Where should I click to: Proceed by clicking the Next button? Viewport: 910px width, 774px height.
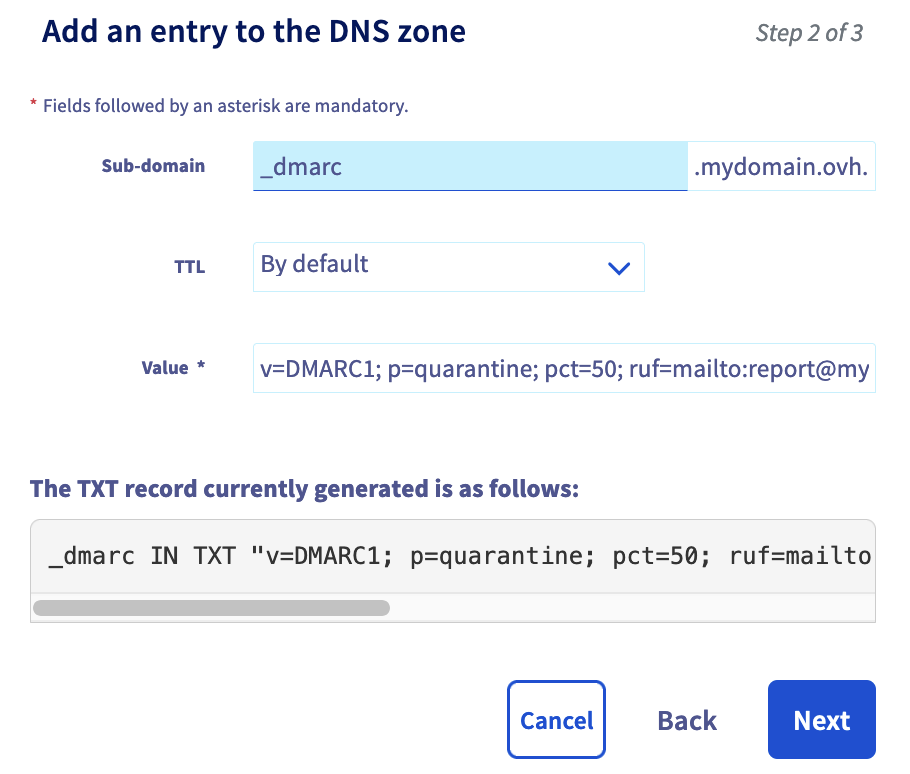point(821,719)
